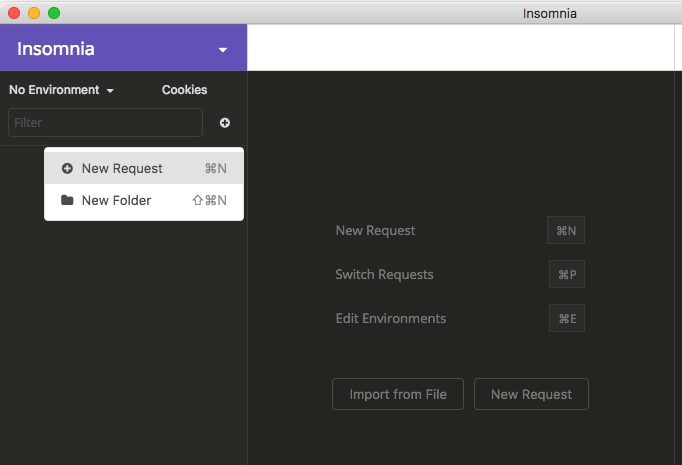This screenshot has width=682, height=465.
Task: Click the ⌘P shortcut key badge
Action: tap(566, 275)
